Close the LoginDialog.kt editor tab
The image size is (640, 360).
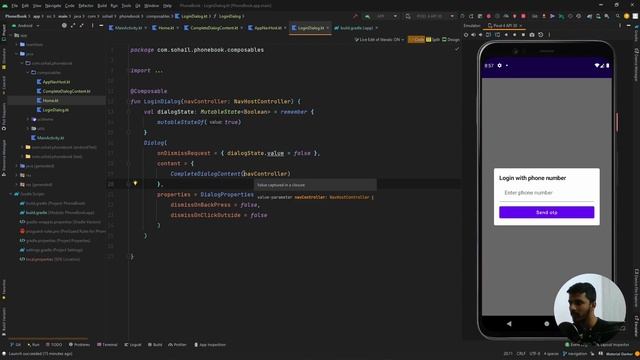[327, 28]
